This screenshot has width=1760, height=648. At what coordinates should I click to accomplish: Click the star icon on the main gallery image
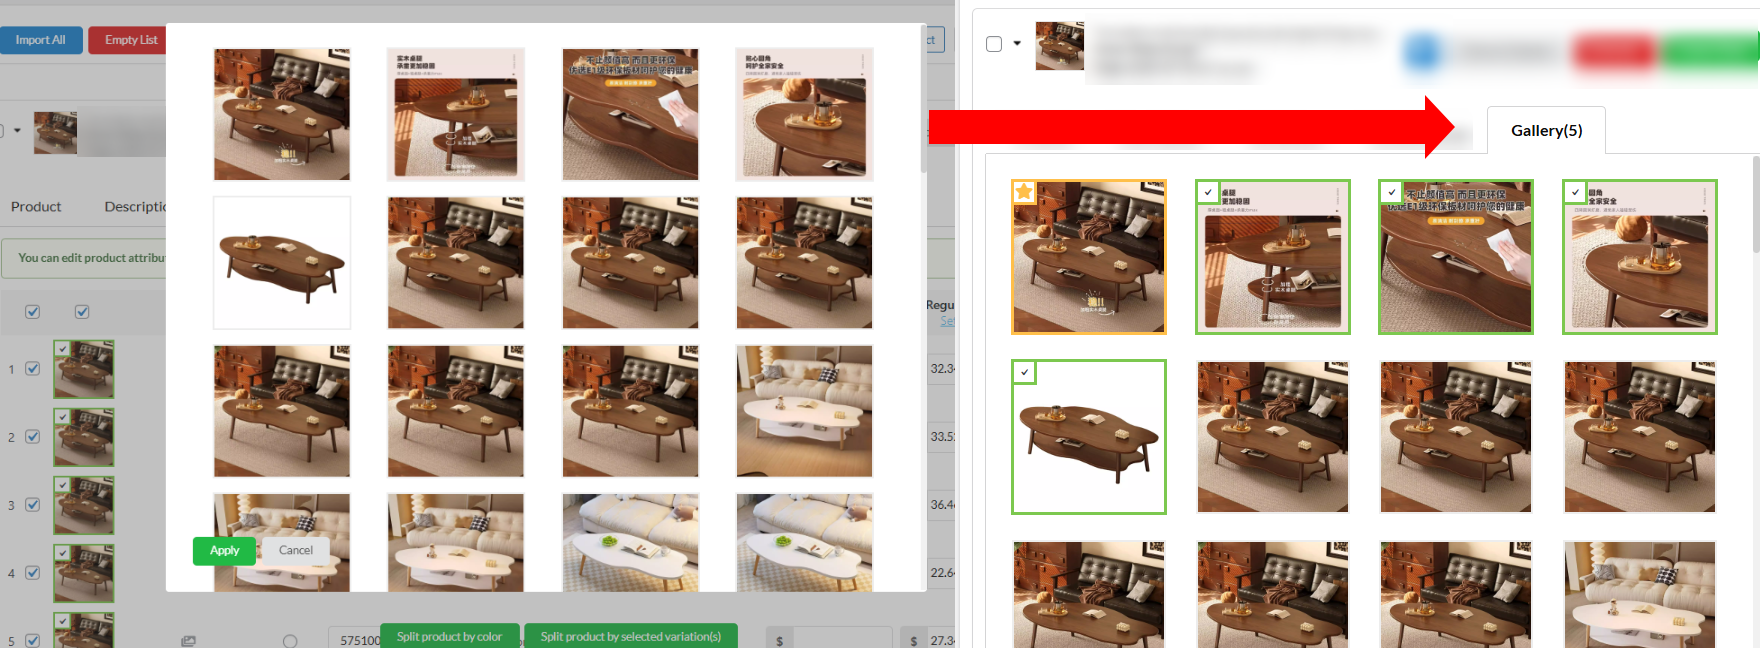pos(1024,192)
